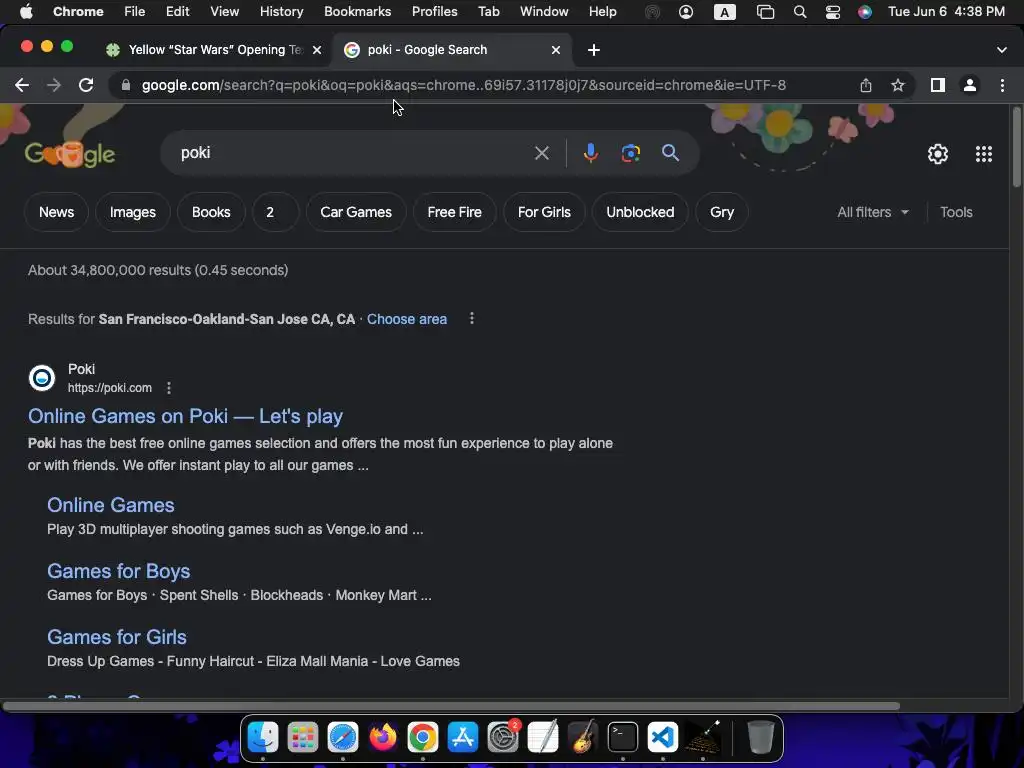The height and width of the screenshot is (768, 1024).
Task: Open the about-this-result menu for poki.com
Action: [x=168, y=388]
